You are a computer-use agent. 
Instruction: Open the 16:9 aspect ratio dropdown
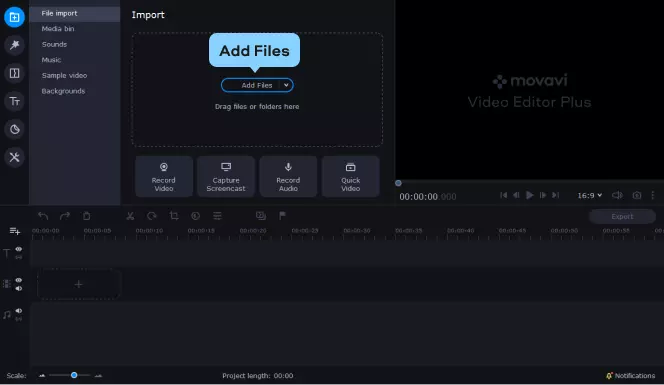point(590,195)
